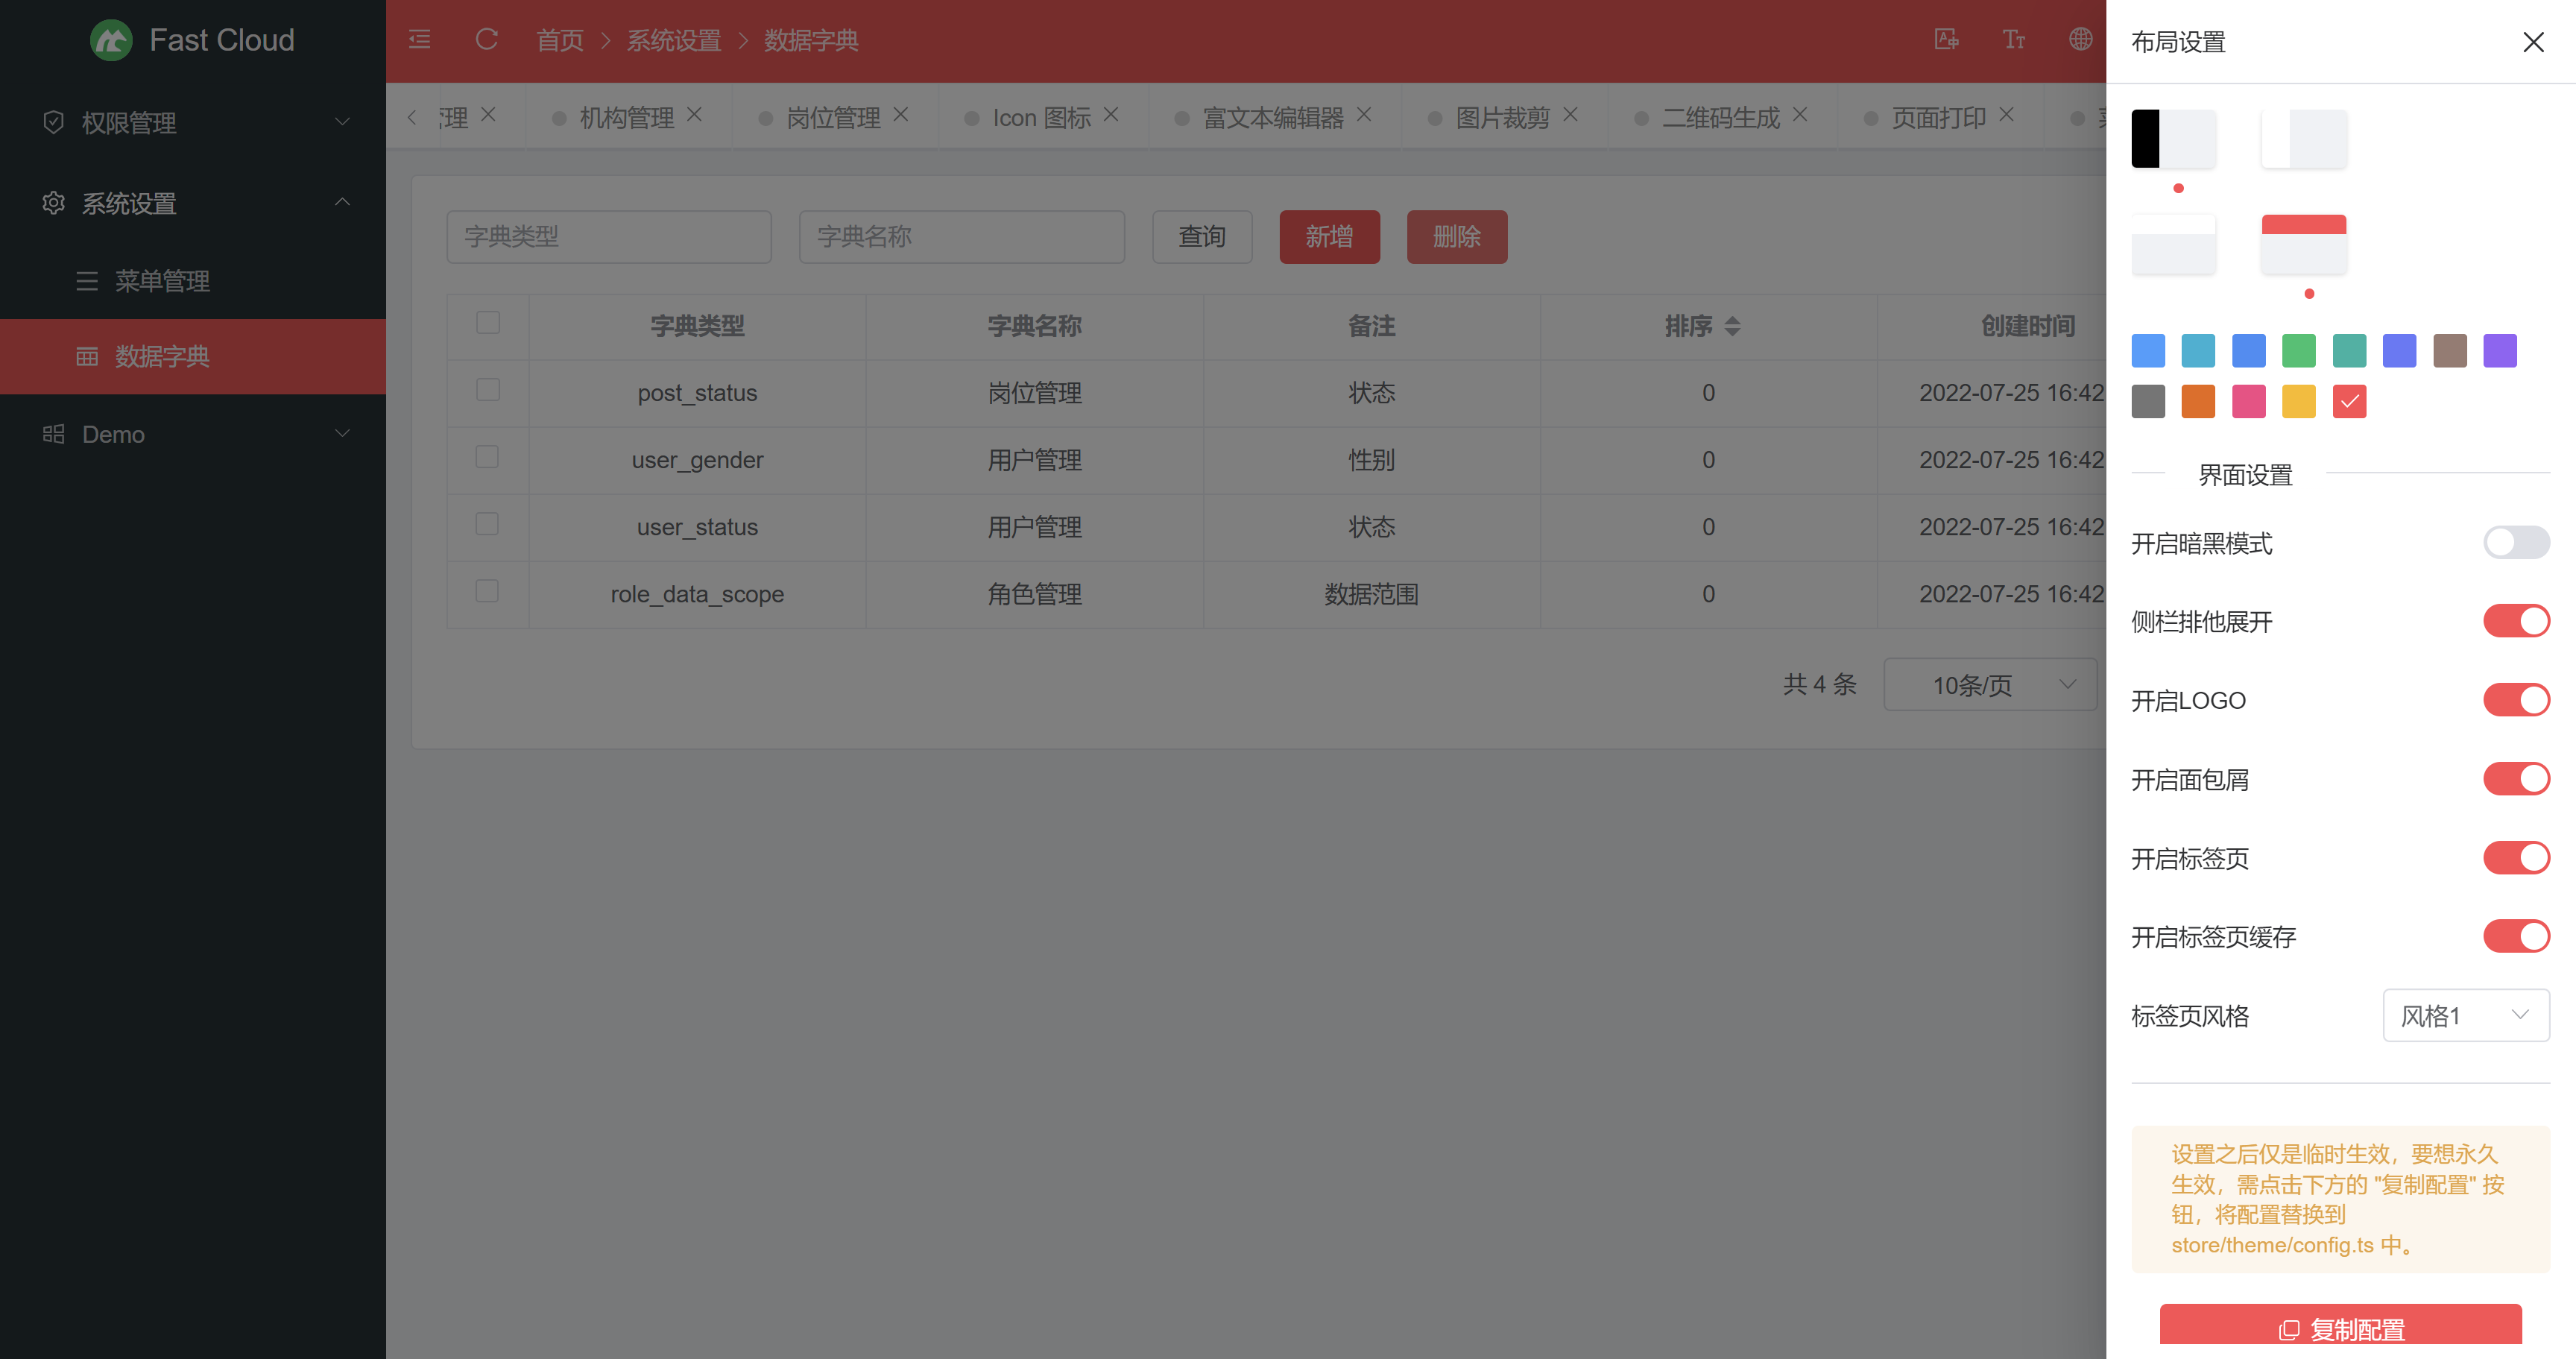Viewport: 2576px width, 1359px height.
Task: Switch to the 富文本编辑器 tab
Action: coord(1272,118)
